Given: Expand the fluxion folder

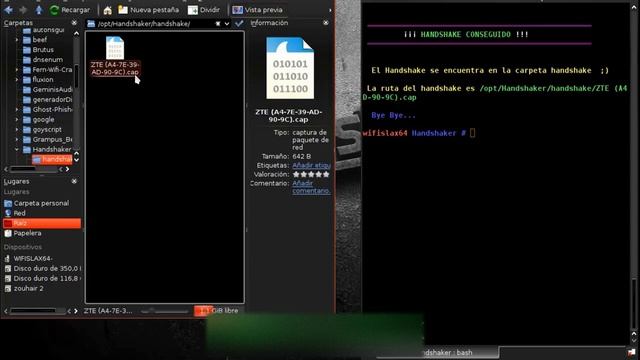Looking at the screenshot, I should tap(17, 80).
